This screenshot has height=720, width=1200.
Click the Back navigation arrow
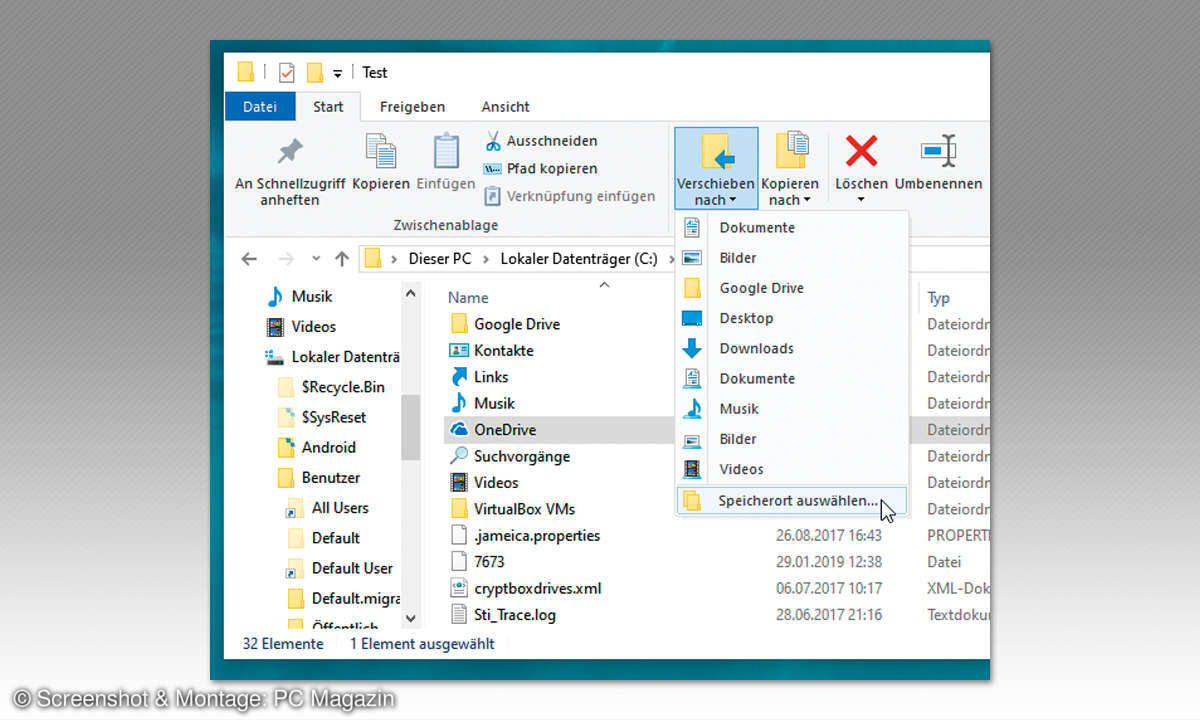[249, 259]
